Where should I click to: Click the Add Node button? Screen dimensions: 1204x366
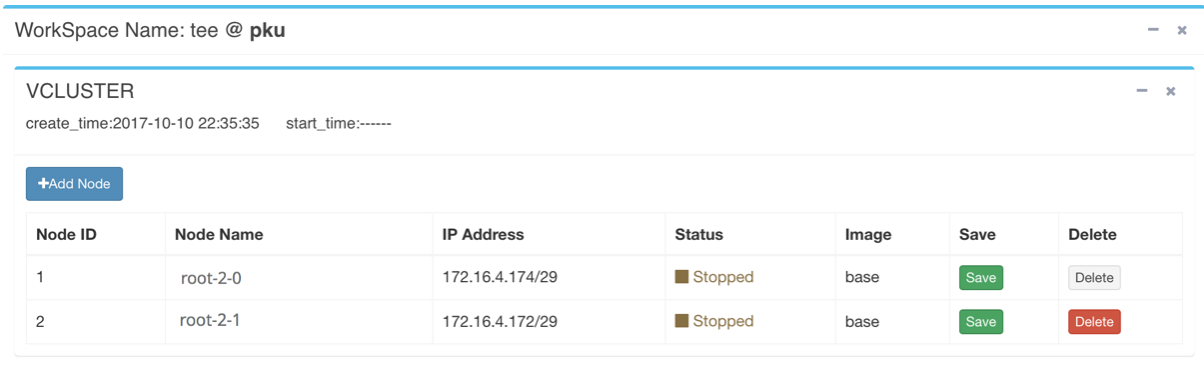74,184
